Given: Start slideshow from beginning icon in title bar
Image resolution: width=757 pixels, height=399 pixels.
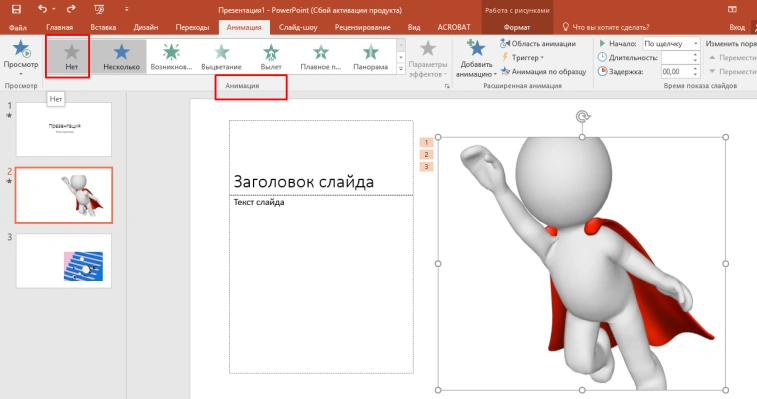Looking at the screenshot, I should coord(99,9).
